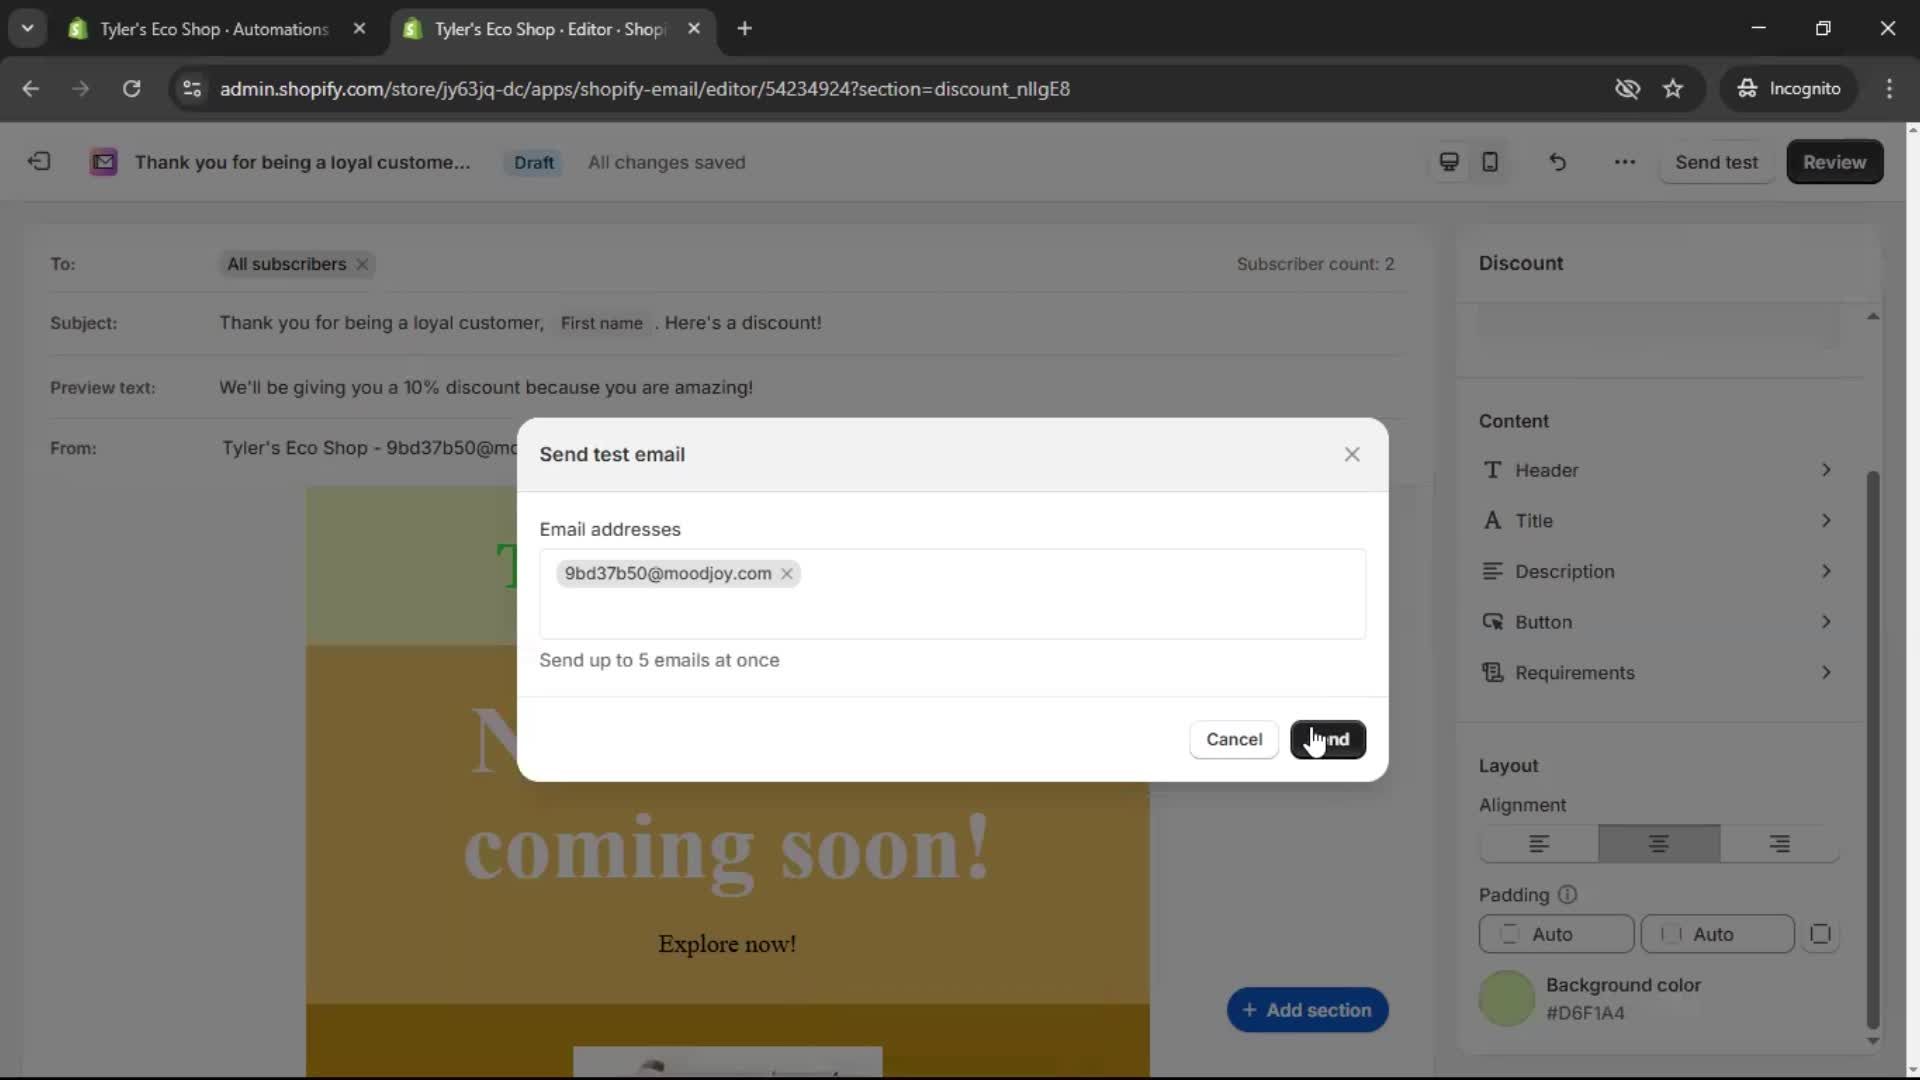1920x1080 pixels.
Task: Select left alignment for the layout
Action: point(1538,843)
